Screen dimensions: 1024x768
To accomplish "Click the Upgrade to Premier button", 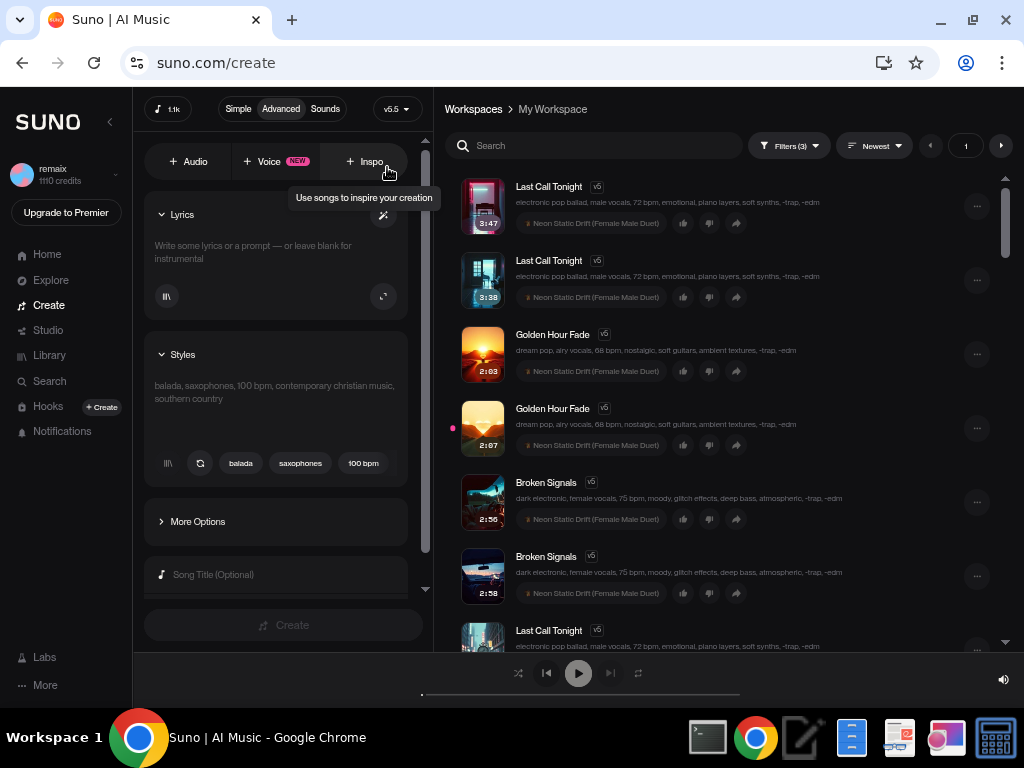I will pos(65,212).
